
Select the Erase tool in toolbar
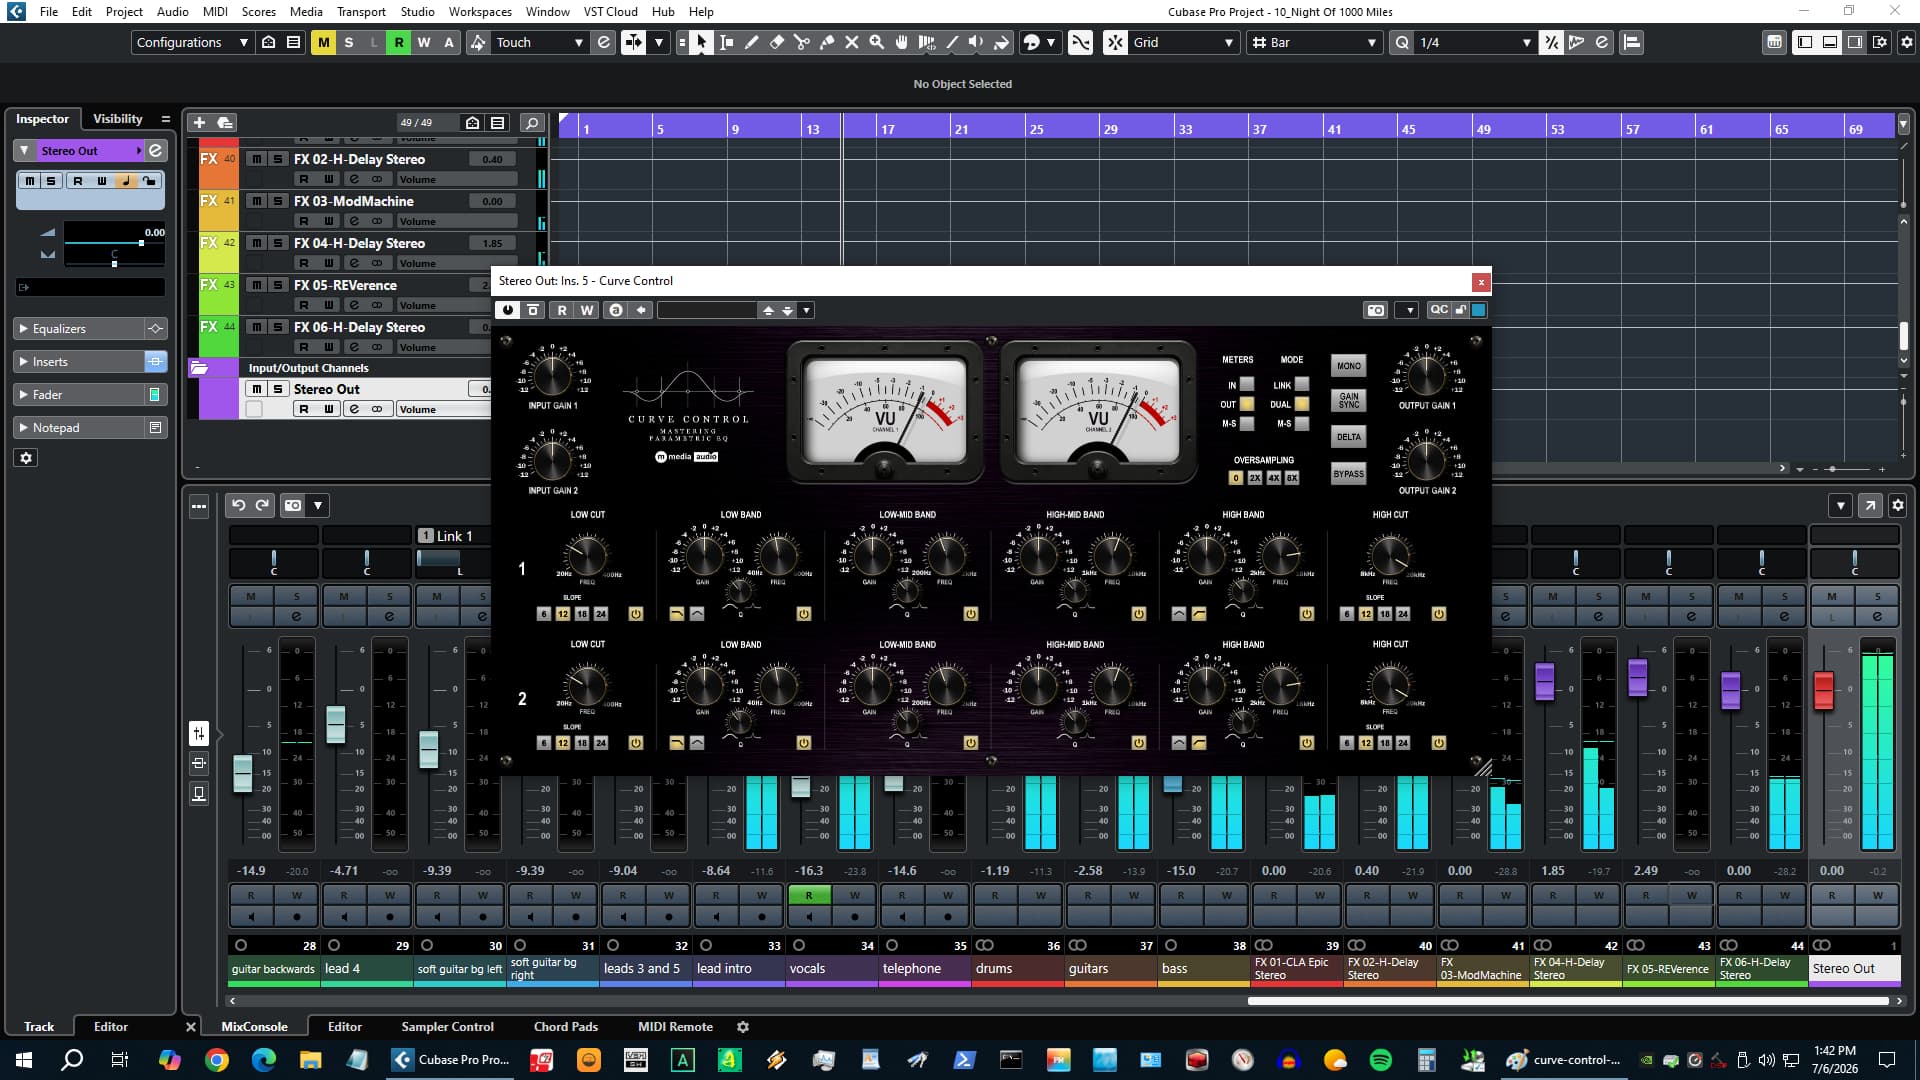[777, 42]
